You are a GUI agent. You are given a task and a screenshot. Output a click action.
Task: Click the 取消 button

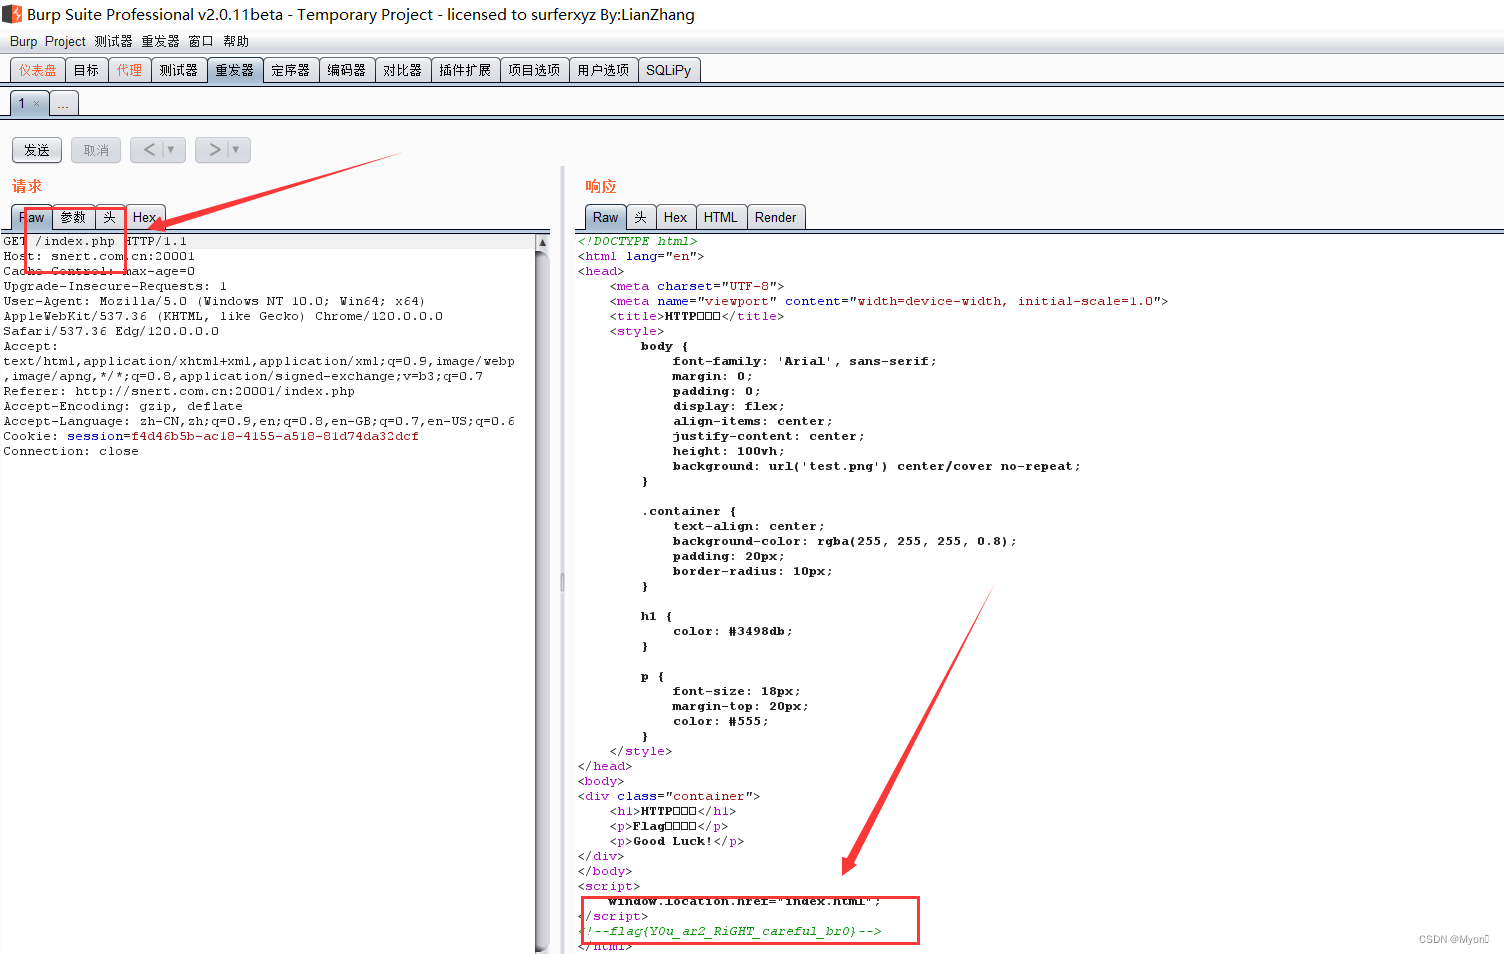click(96, 150)
